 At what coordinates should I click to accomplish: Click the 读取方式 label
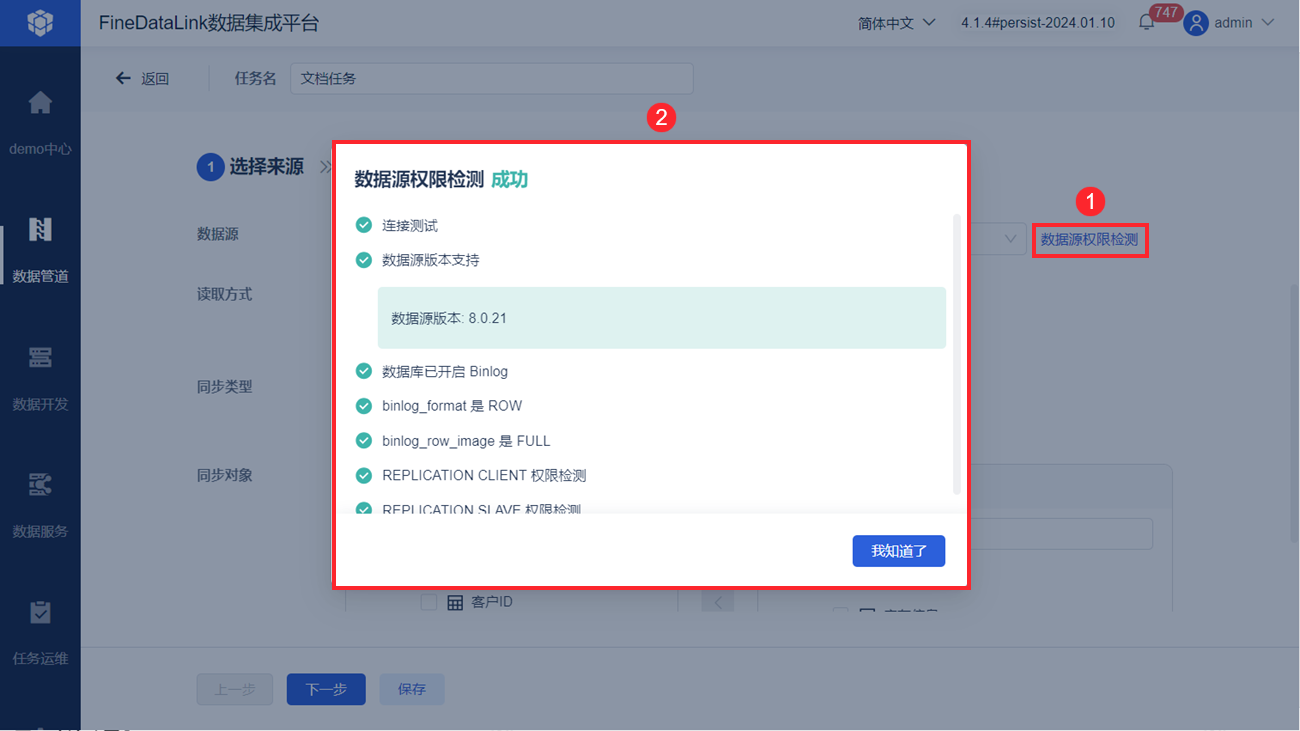(224, 294)
